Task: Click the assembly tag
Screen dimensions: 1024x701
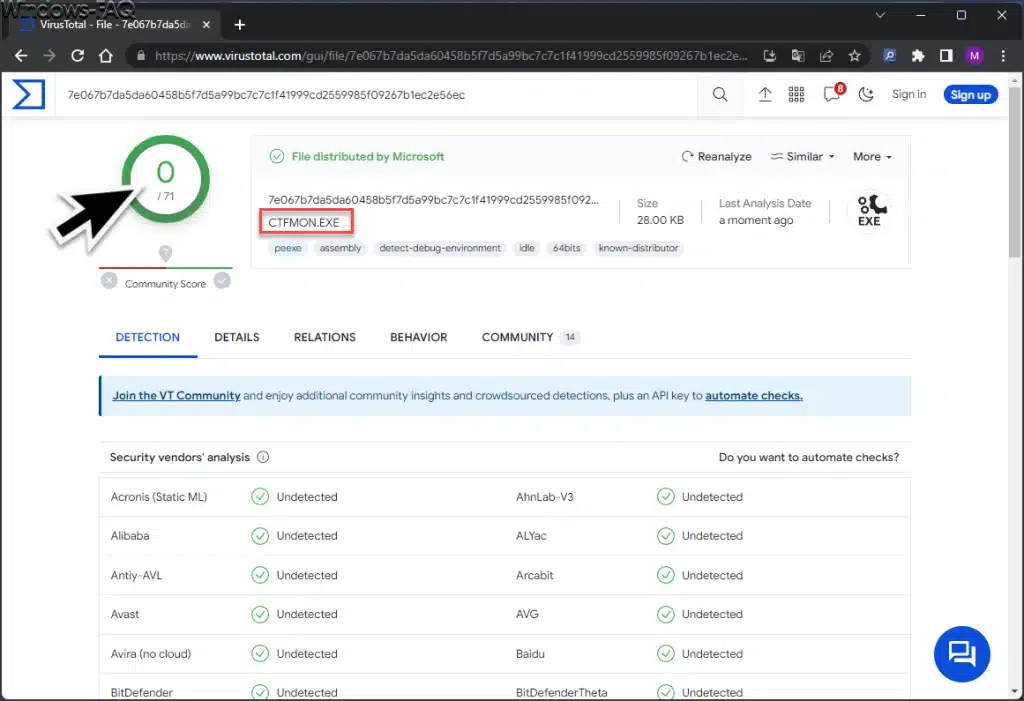Action: 340,248
